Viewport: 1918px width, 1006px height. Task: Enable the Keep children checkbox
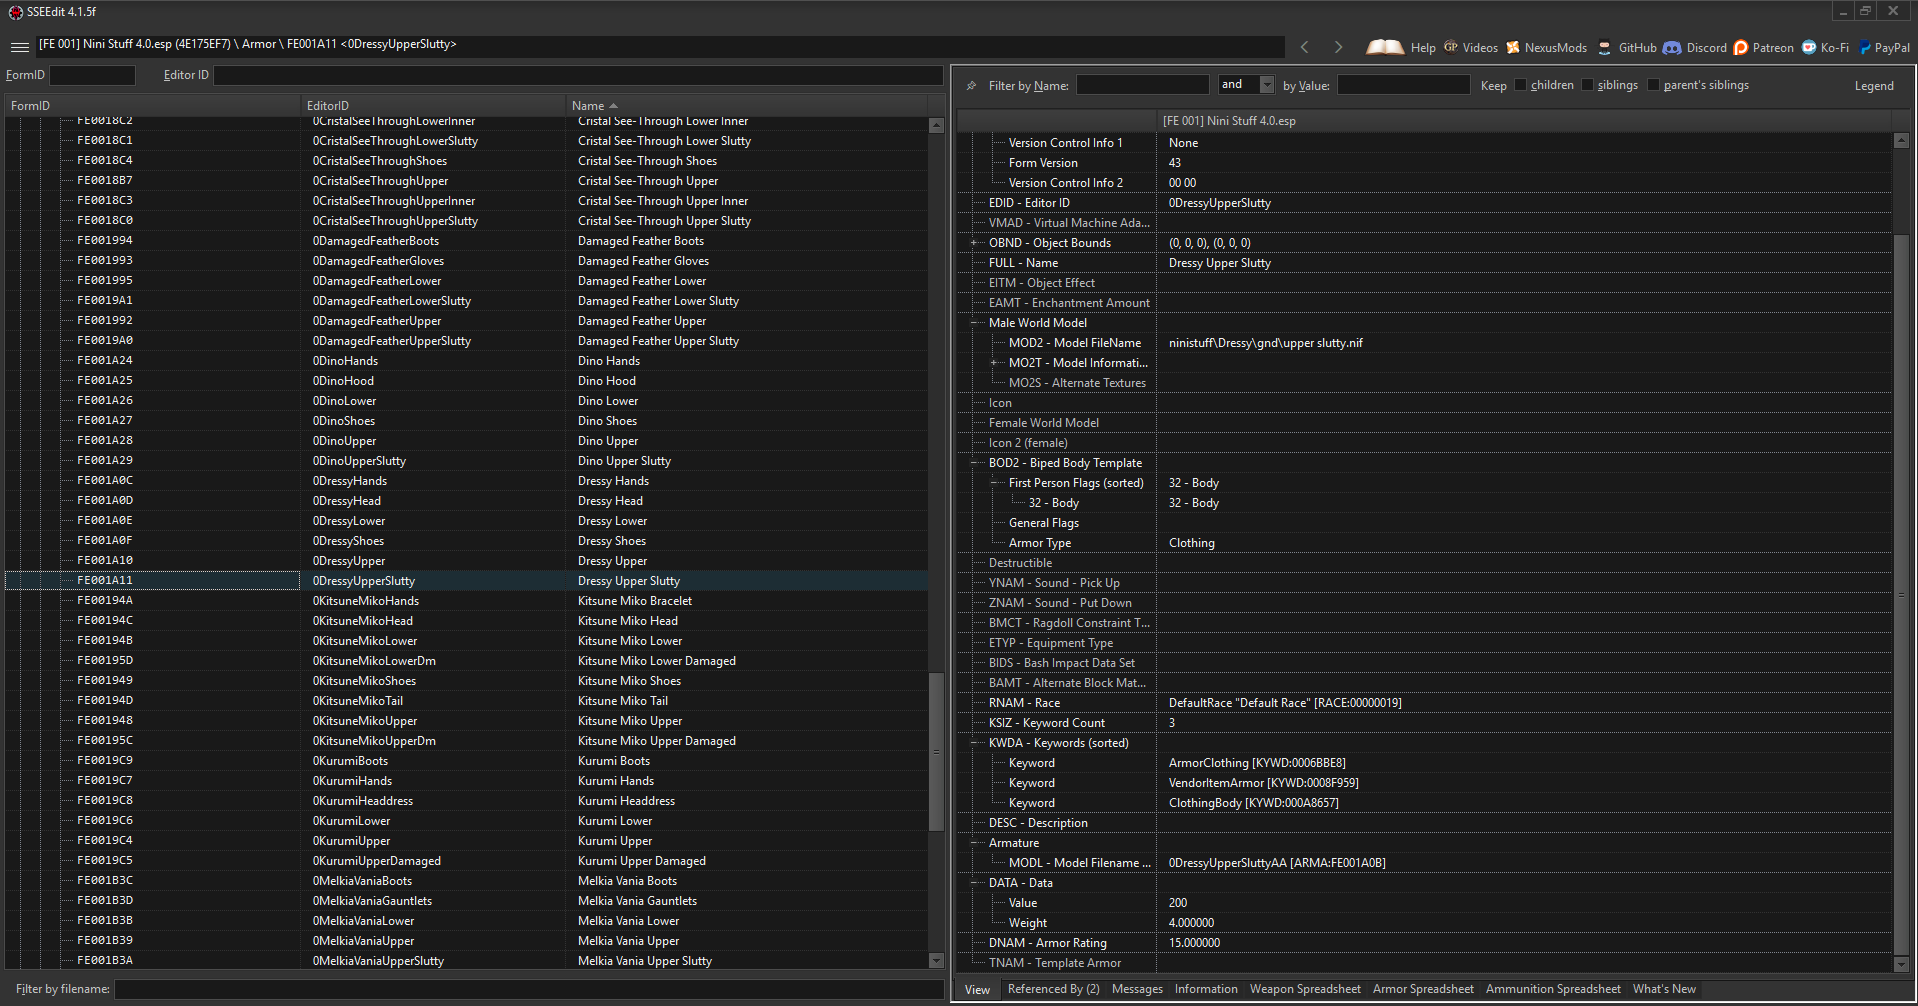(x=1521, y=85)
